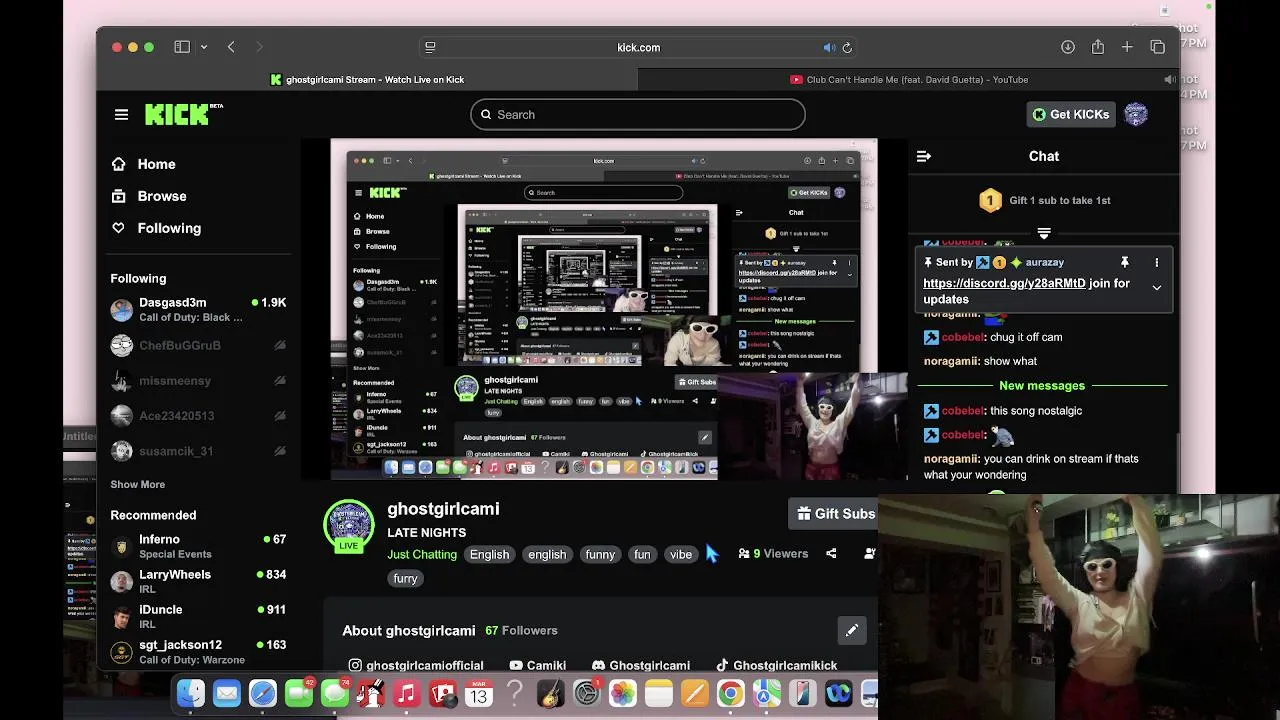The width and height of the screenshot is (1280, 720).
Task: Open iDuncle channel in Recommended
Action: (198, 616)
